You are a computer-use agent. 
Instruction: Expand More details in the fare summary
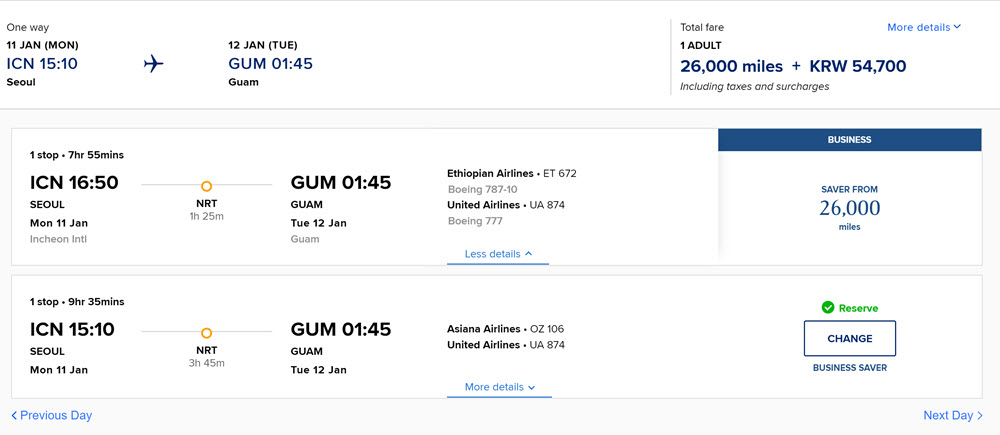click(923, 27)
